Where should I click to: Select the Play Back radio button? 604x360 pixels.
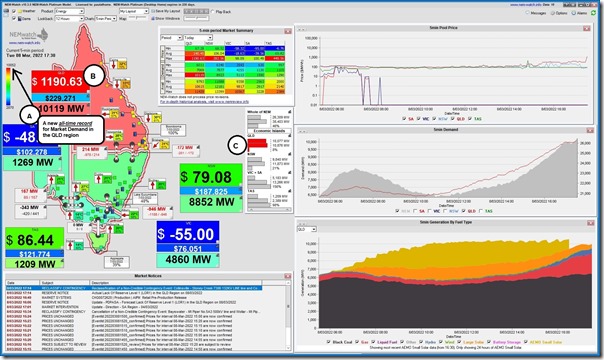click(213, 12)
